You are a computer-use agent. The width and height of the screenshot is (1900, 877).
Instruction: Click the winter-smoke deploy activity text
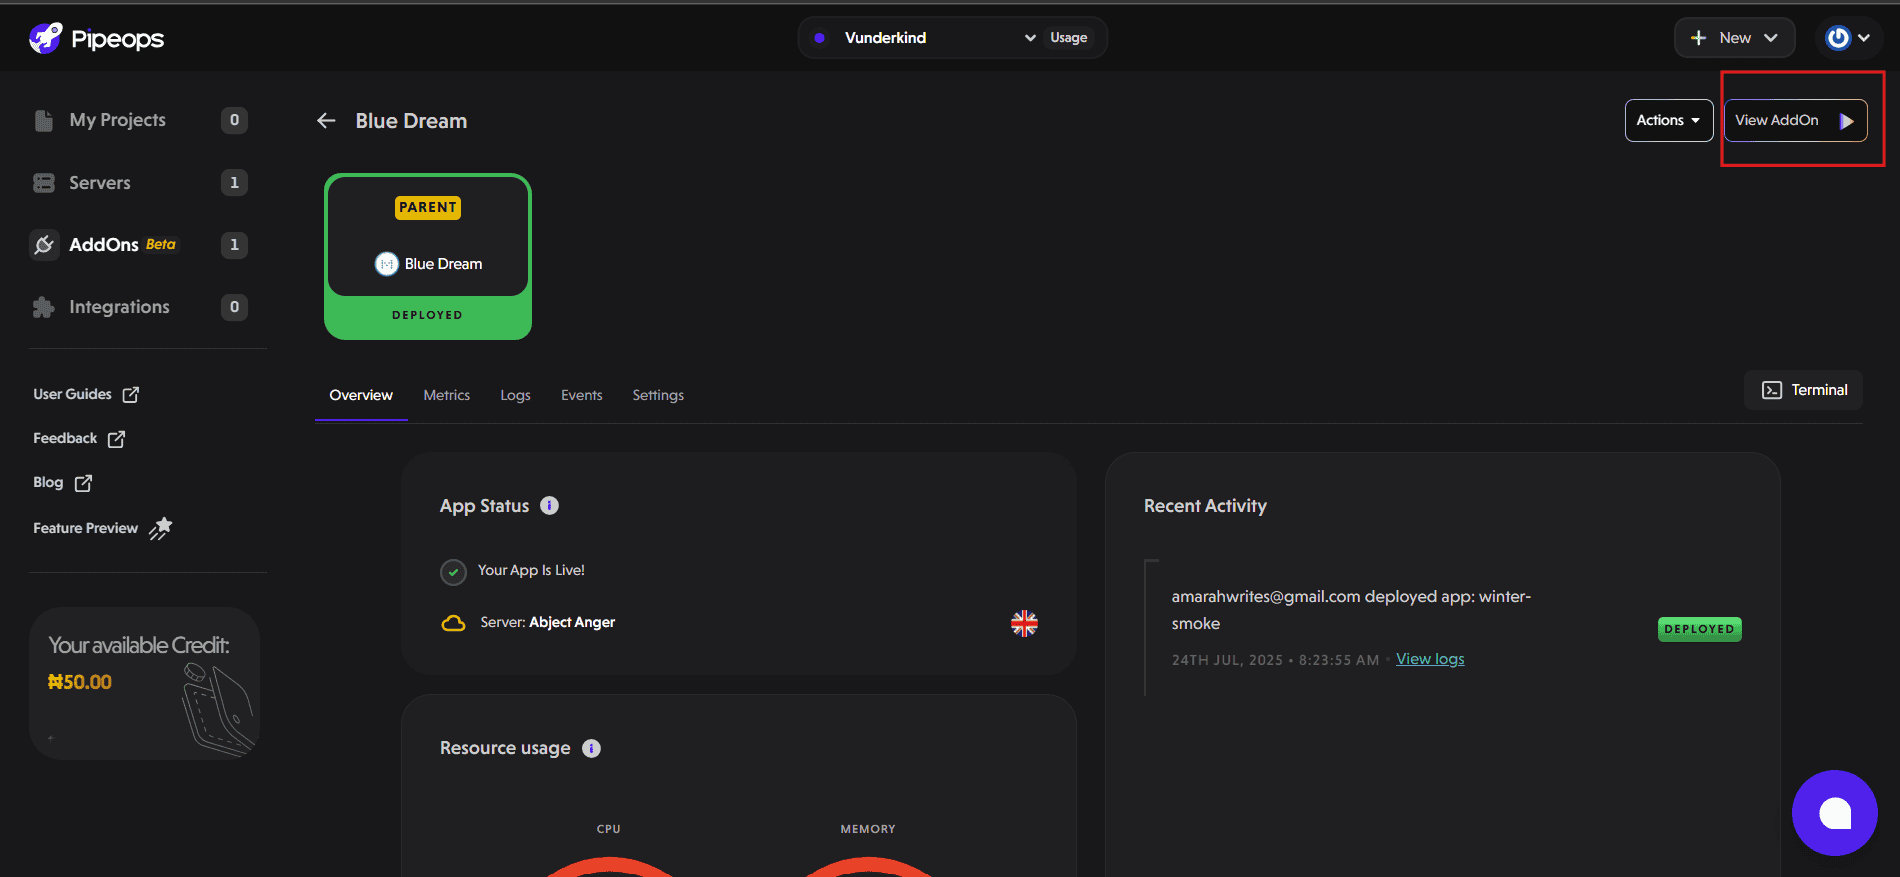pos(1351,610)
